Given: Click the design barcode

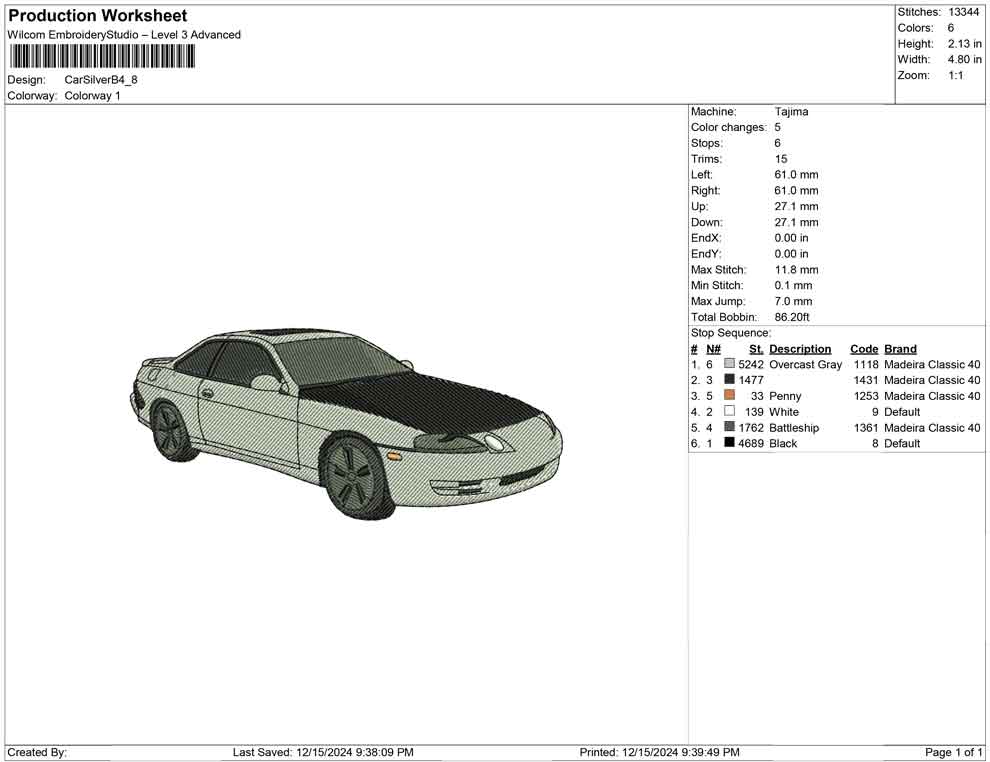Looking at the screenshot, I should tap(102, 56).
